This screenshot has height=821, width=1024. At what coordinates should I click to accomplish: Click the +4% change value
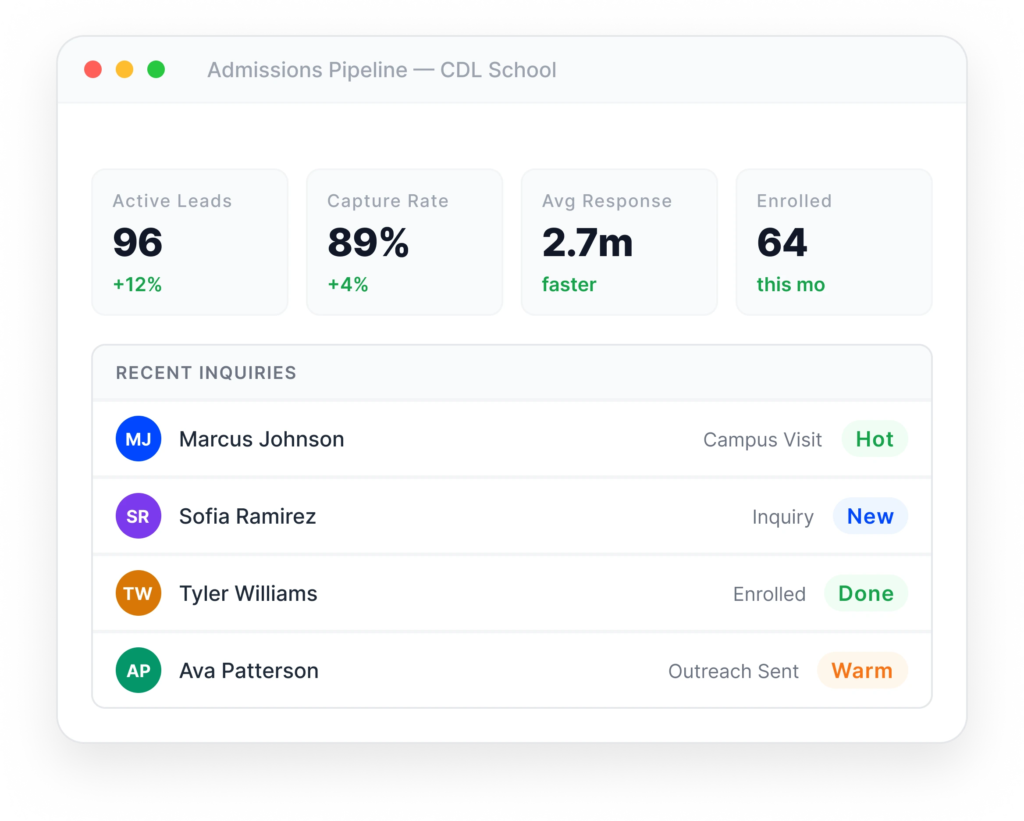tap(347, 284)
